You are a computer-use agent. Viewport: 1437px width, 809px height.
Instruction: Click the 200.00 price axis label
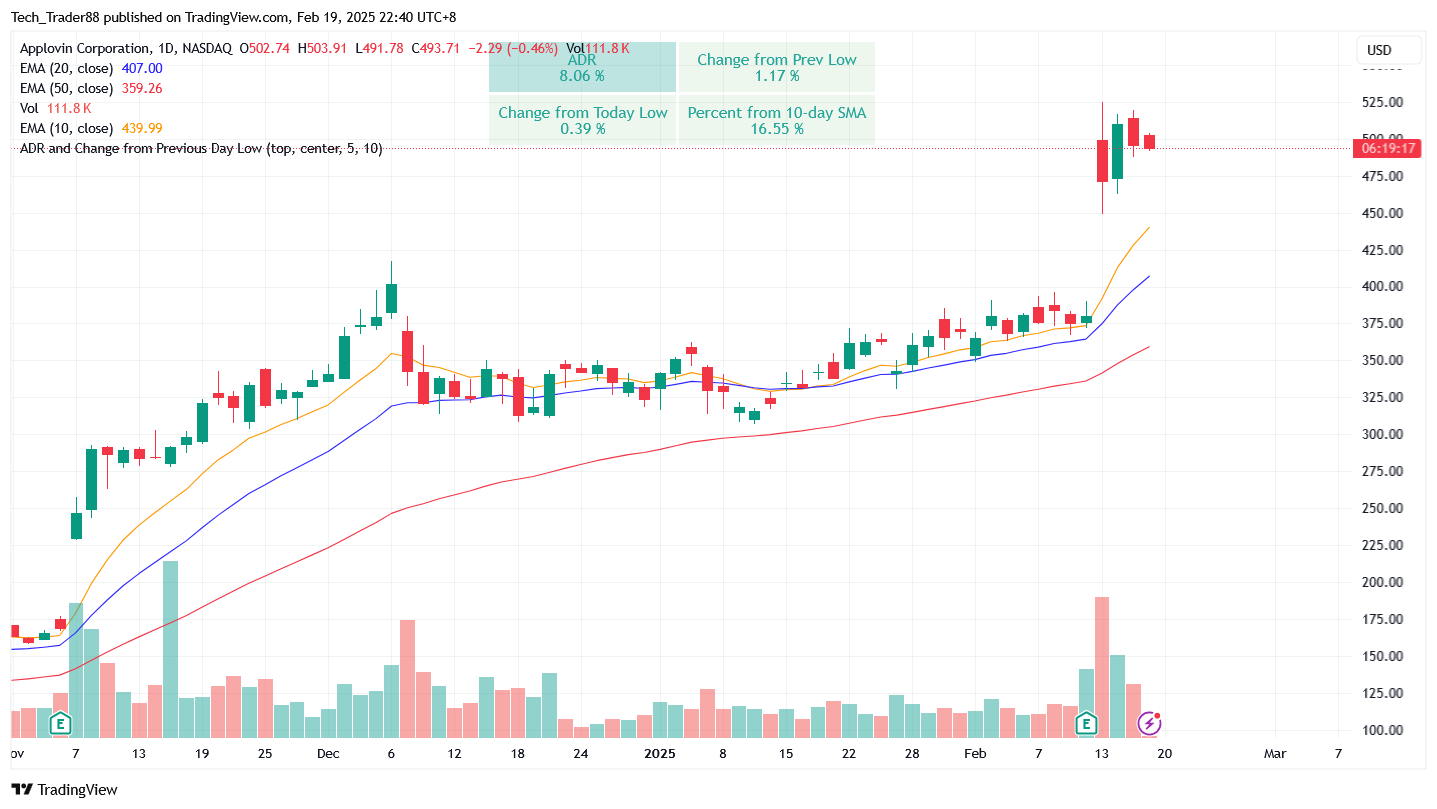pyautogui.click(x=1381, y=582)
